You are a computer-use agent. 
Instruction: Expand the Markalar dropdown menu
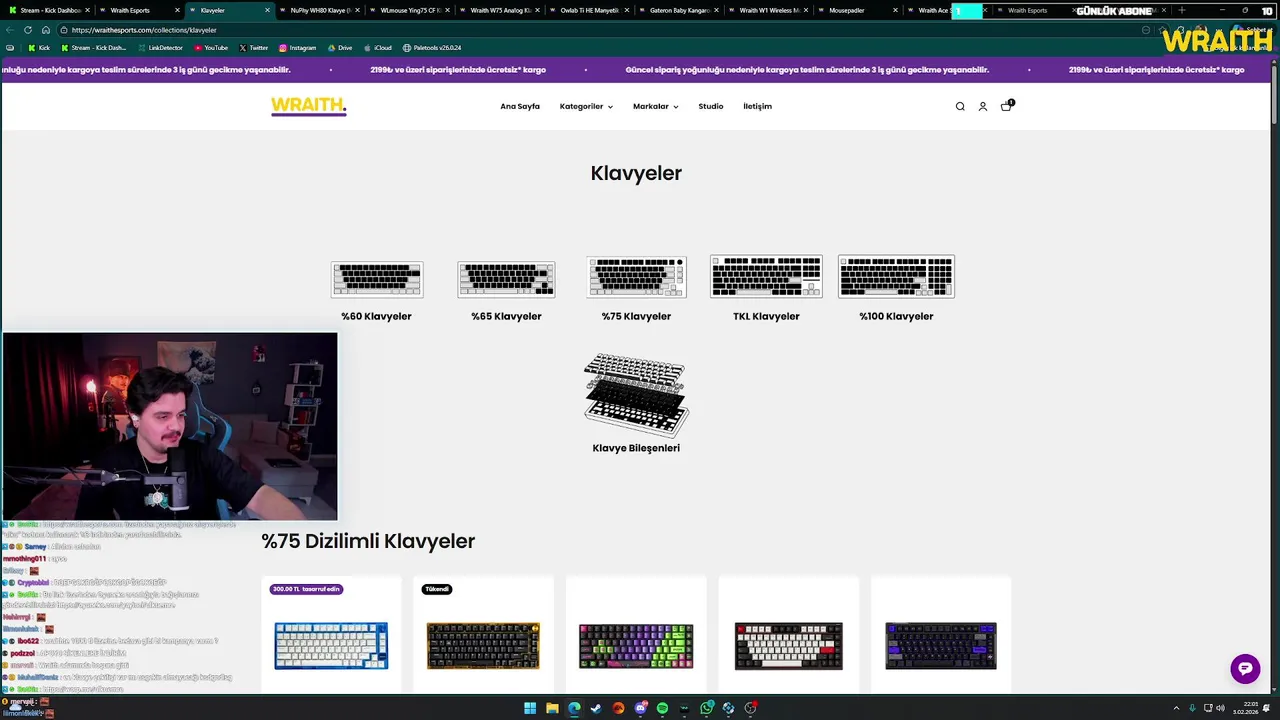[655, 106]
